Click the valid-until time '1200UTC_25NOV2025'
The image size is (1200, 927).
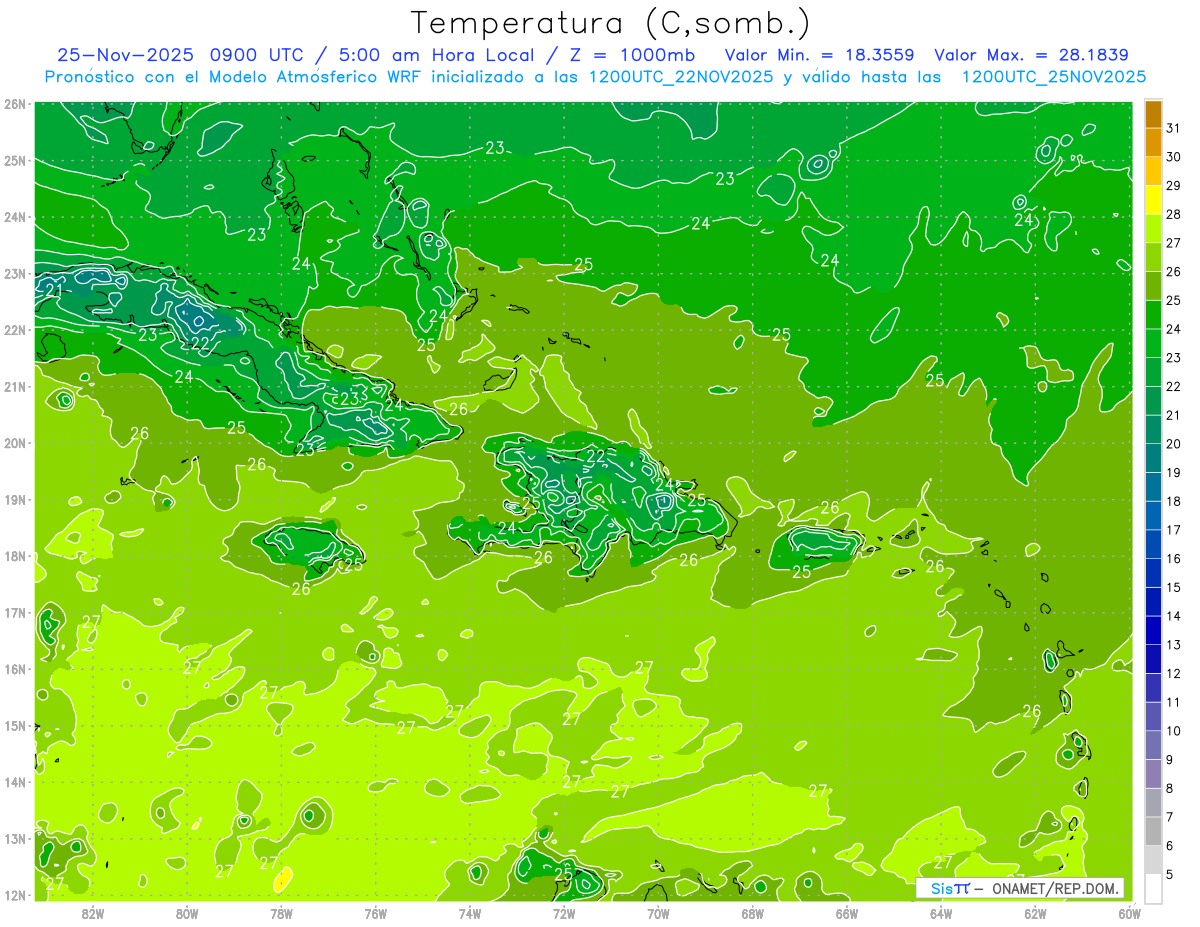point(1053,77)
